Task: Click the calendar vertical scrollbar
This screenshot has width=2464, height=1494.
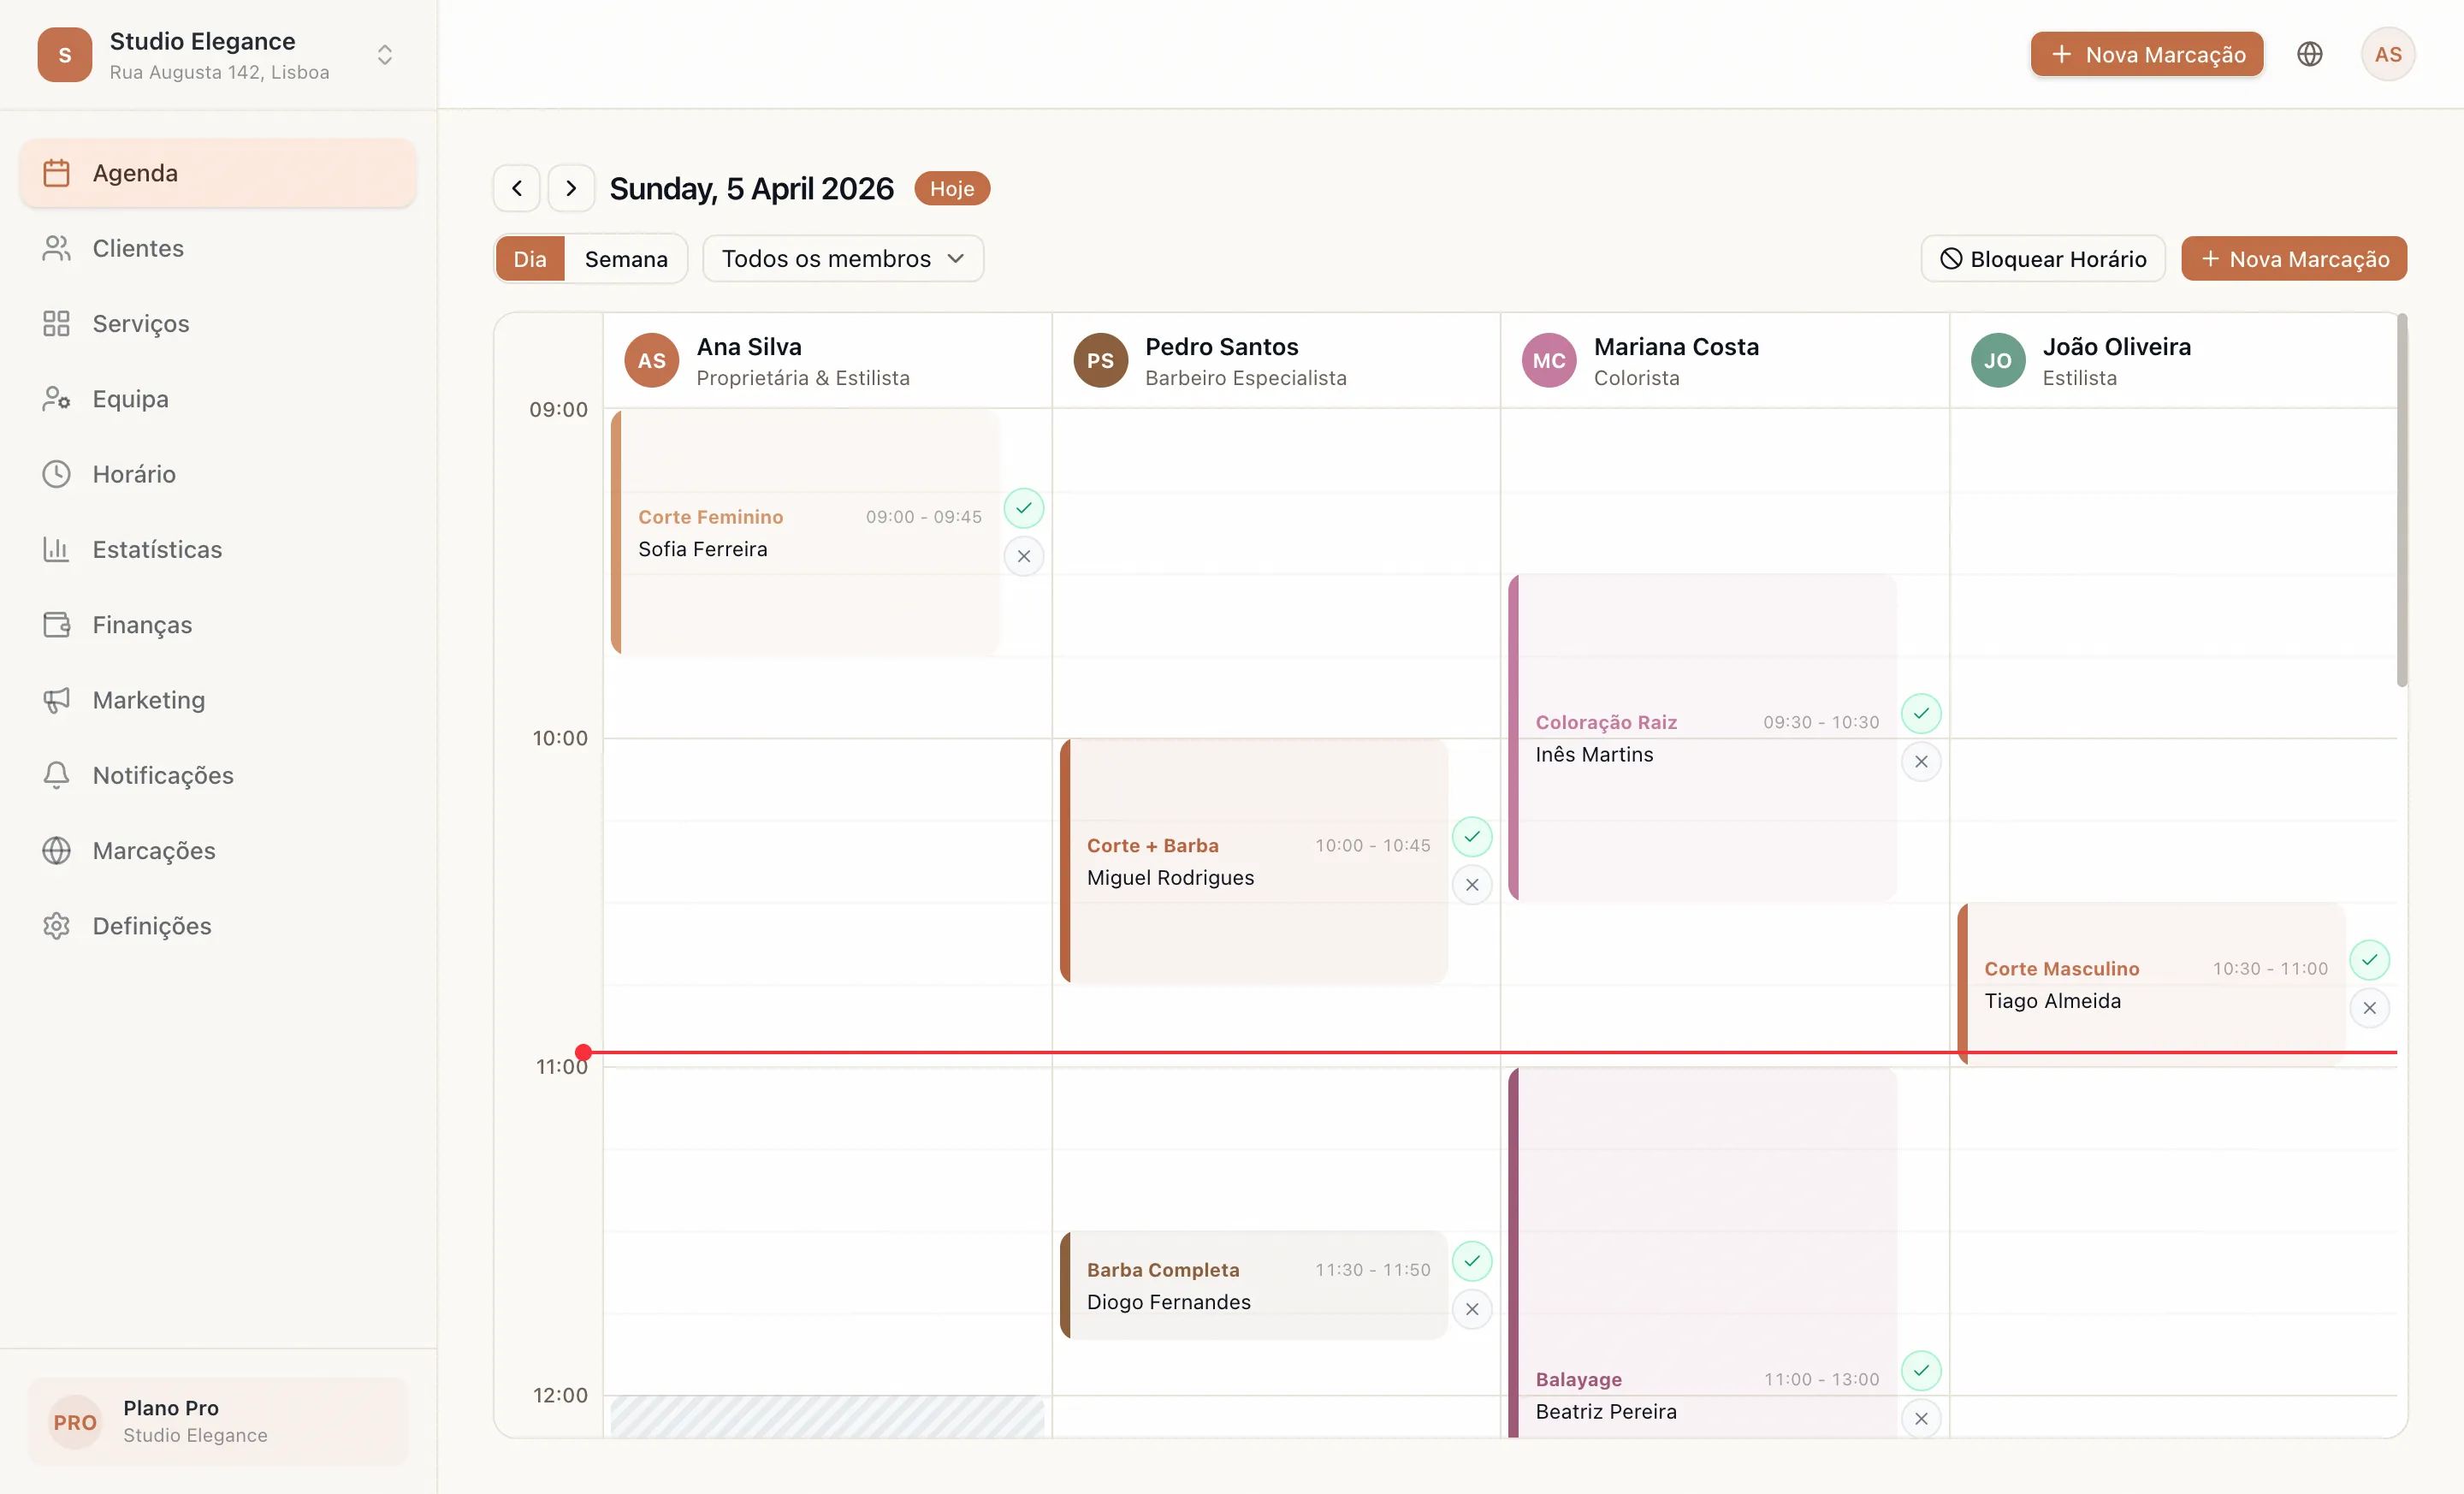Action: tap(2402, 500)
